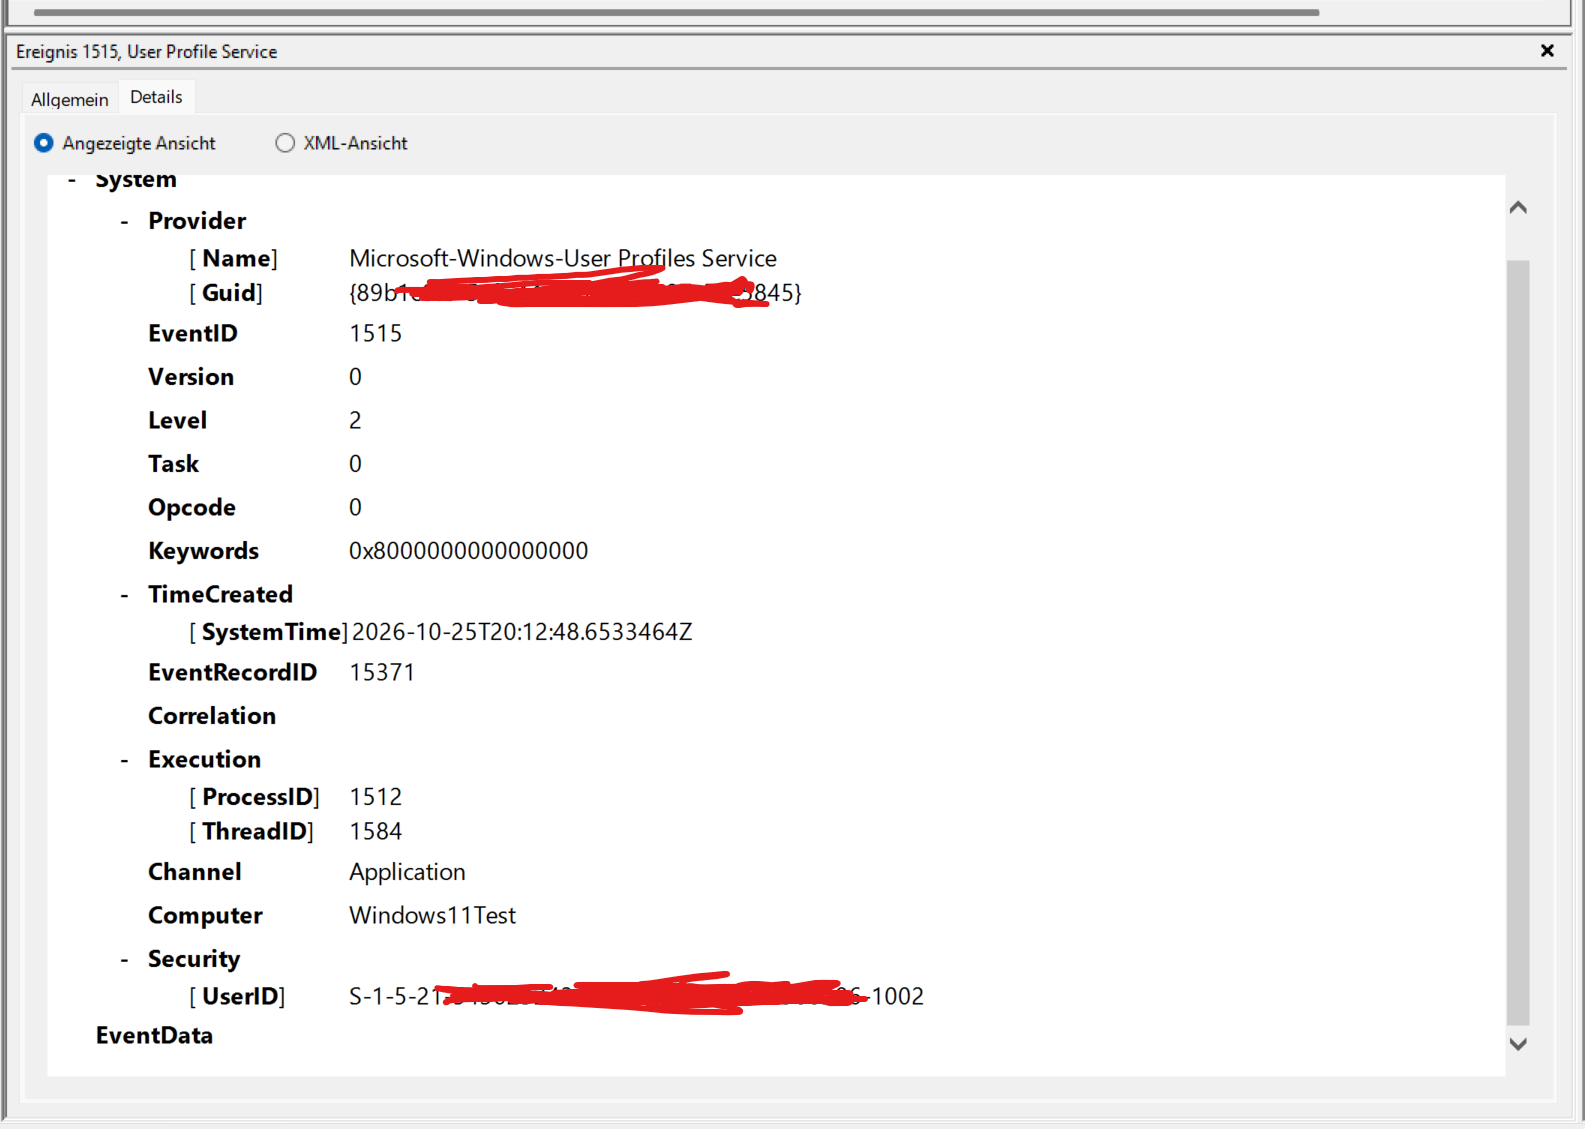Screen dimensions: 1585x1129
Task: Click the vertical scrollbar thumb
Action: click(x=1518, y=642)
